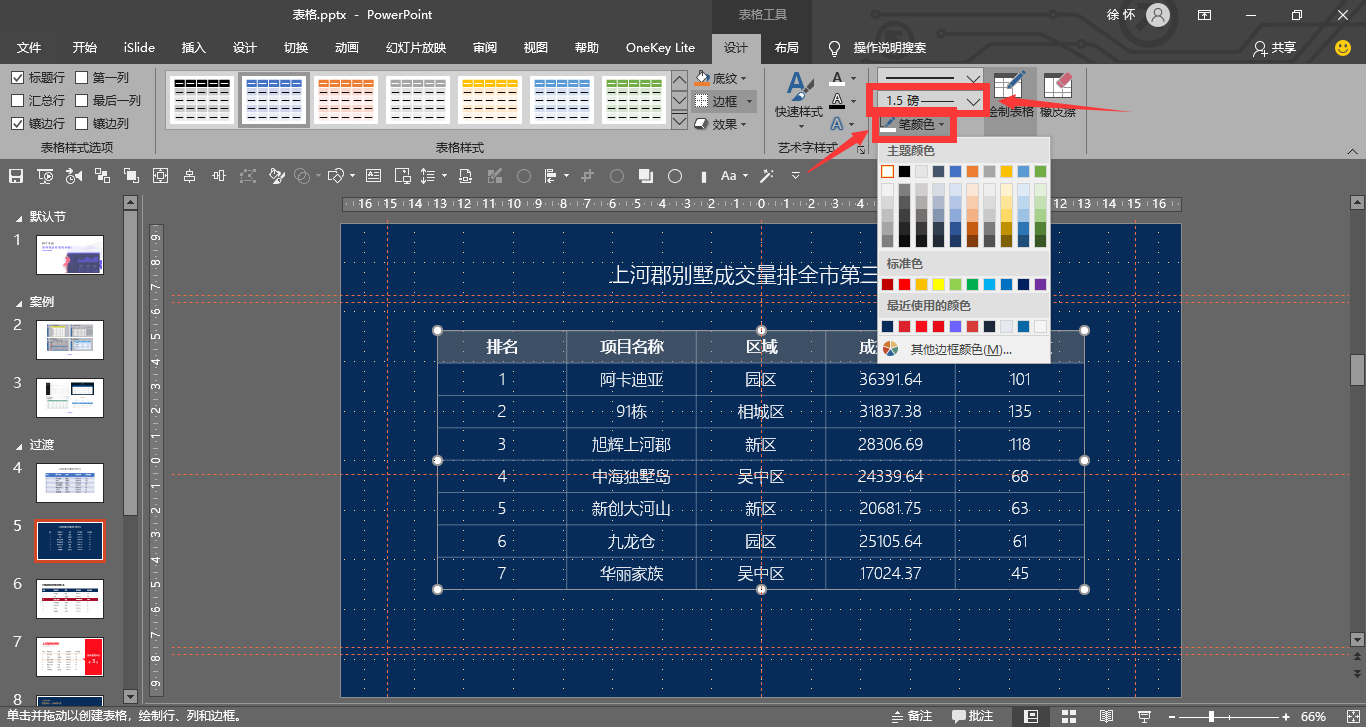Pick the purple standard color swatch
The width and height of the screenshot is (1366, 727).
click(x=1040, y=285)
